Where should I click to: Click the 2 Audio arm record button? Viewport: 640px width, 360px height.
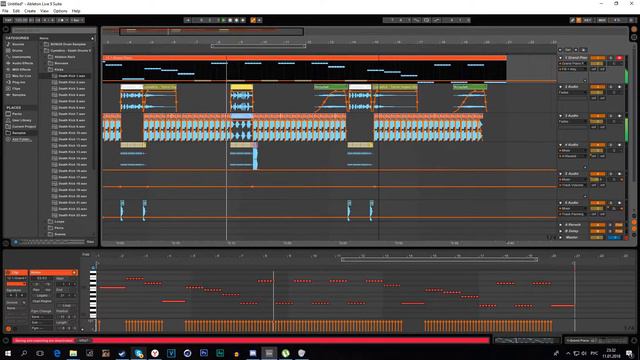(x=619, y=87)
